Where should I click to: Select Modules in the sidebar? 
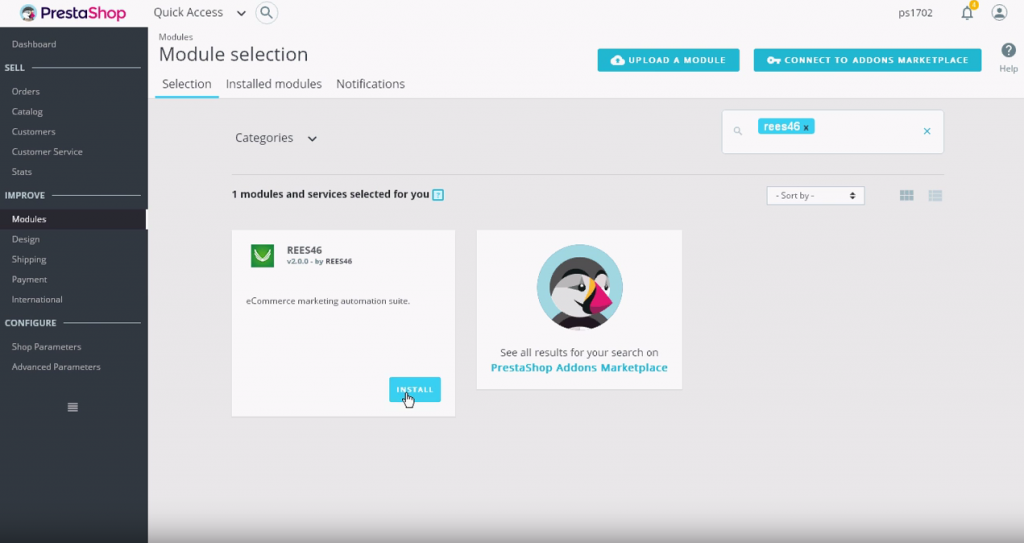point(74,219)
